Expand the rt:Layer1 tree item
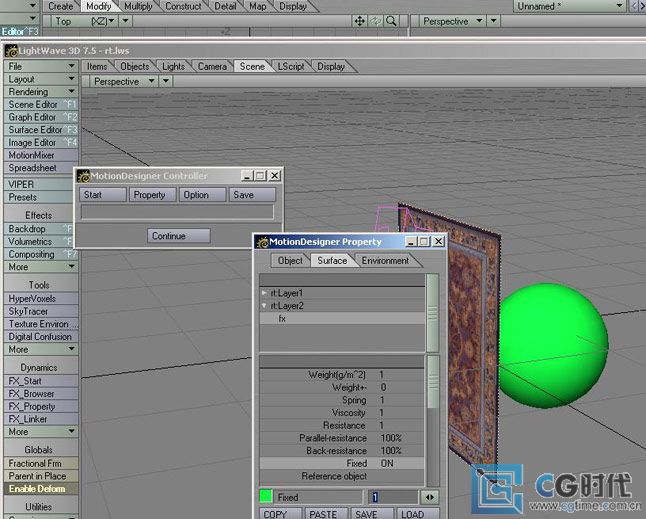 point(264,293)
